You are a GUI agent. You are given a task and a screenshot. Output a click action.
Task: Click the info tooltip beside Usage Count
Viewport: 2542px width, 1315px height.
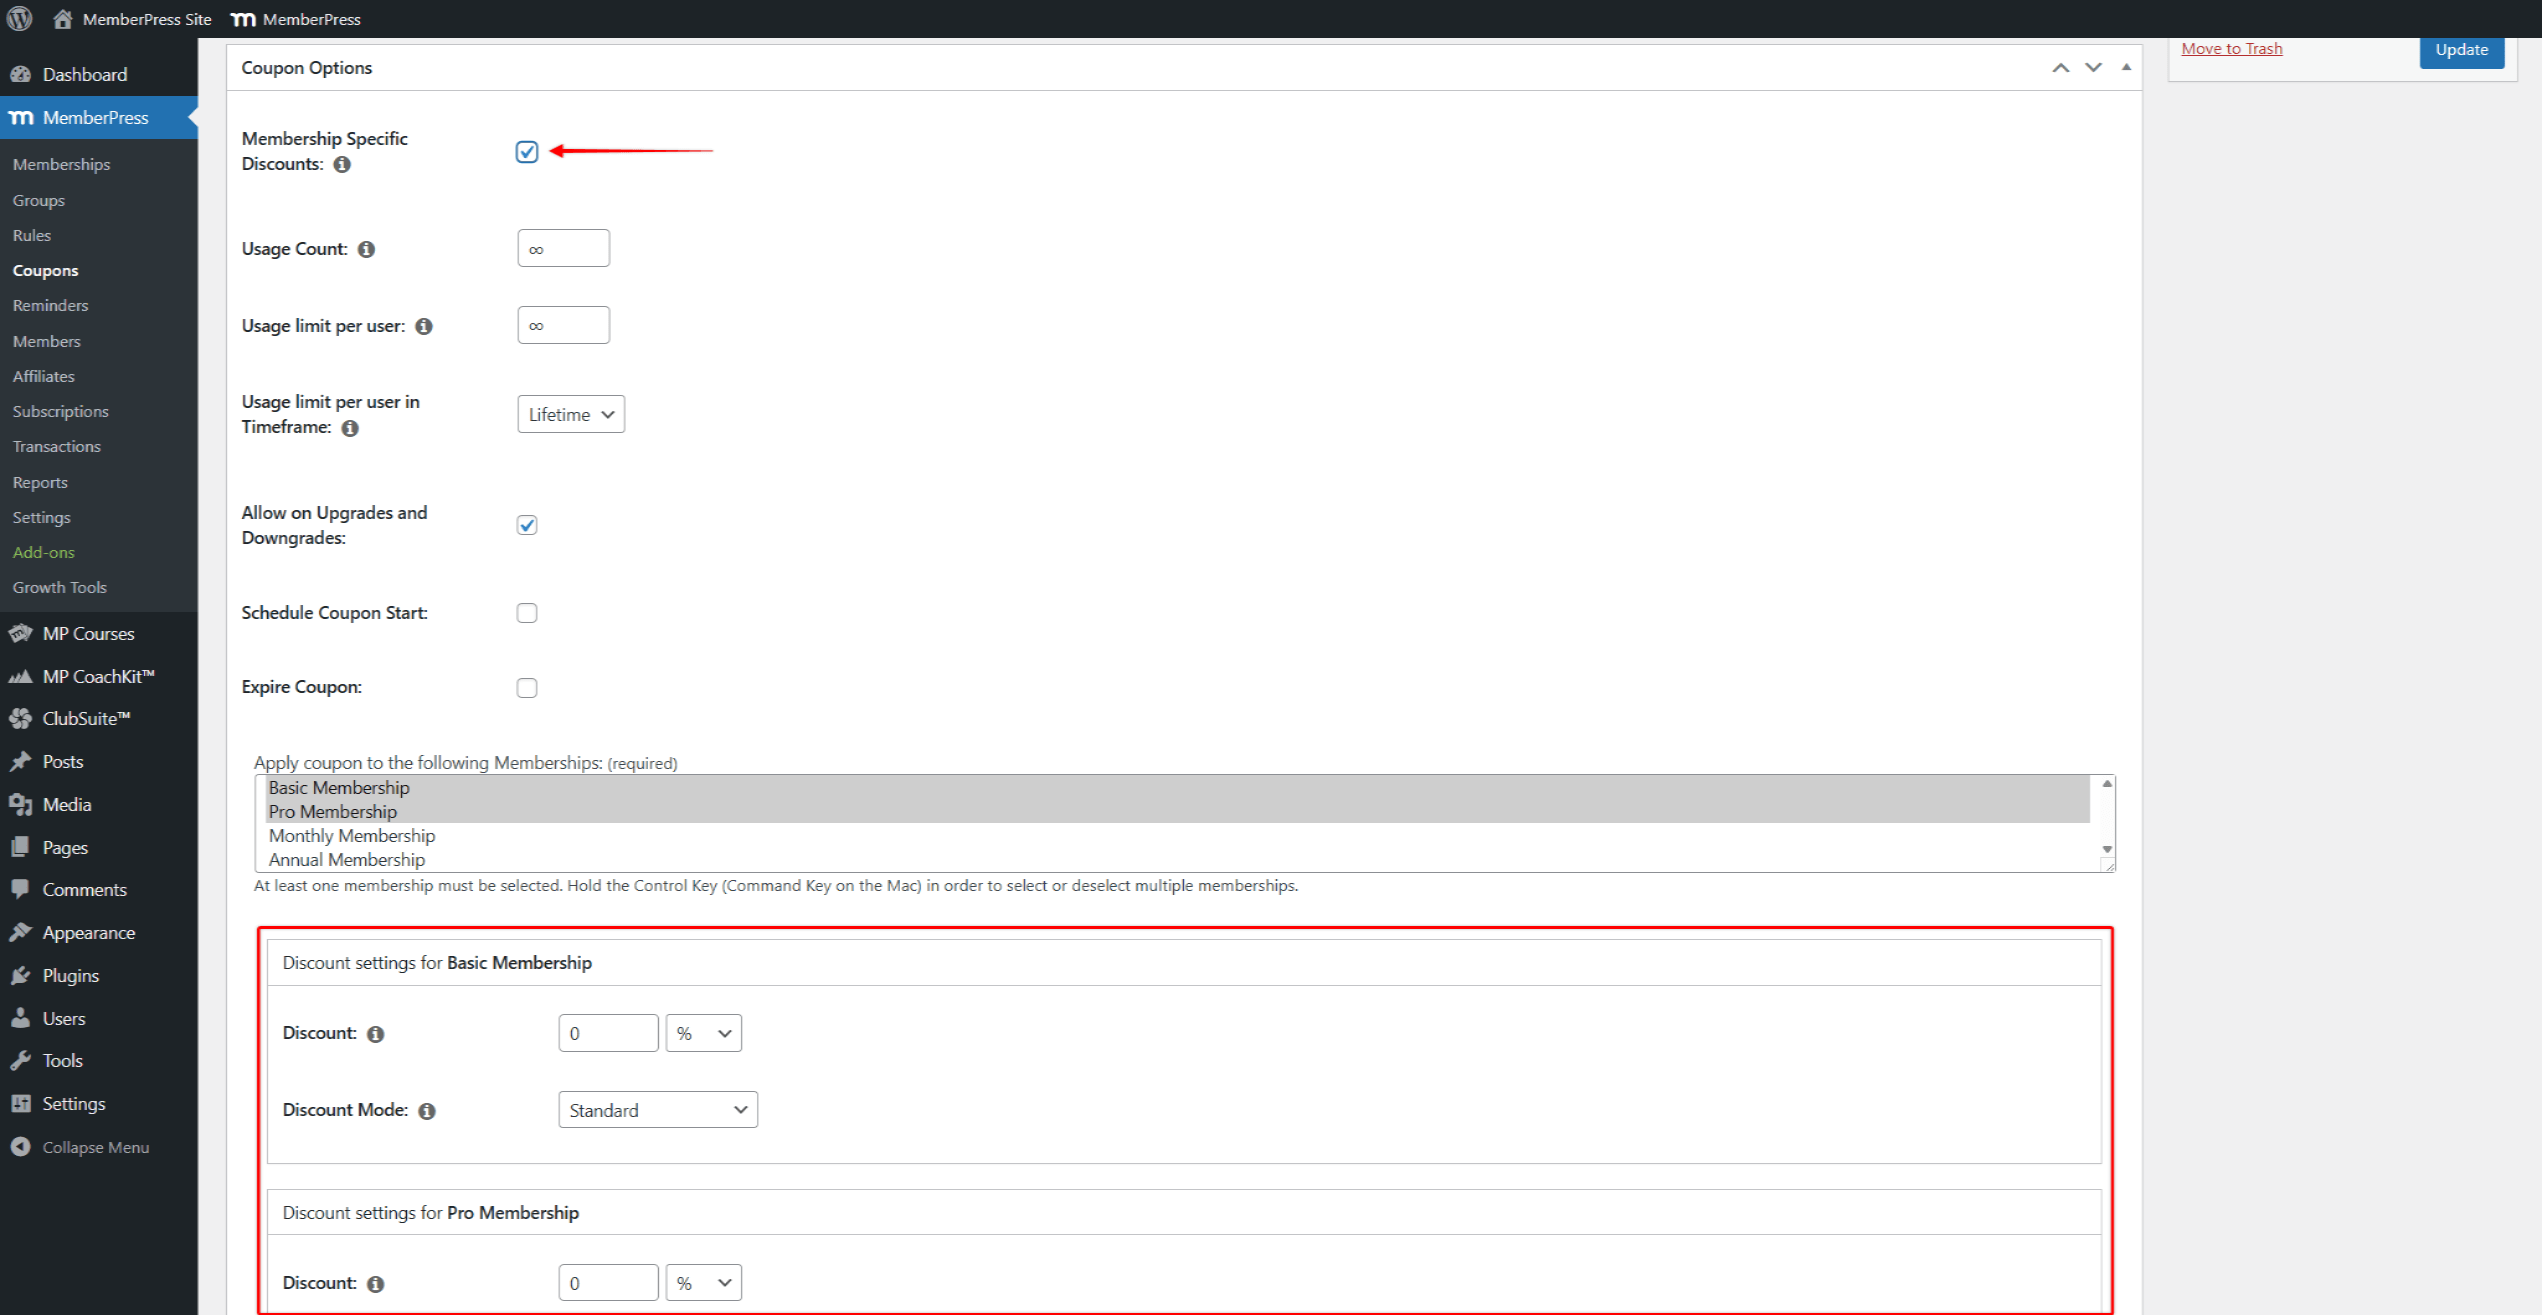click(x=366, y=249)
